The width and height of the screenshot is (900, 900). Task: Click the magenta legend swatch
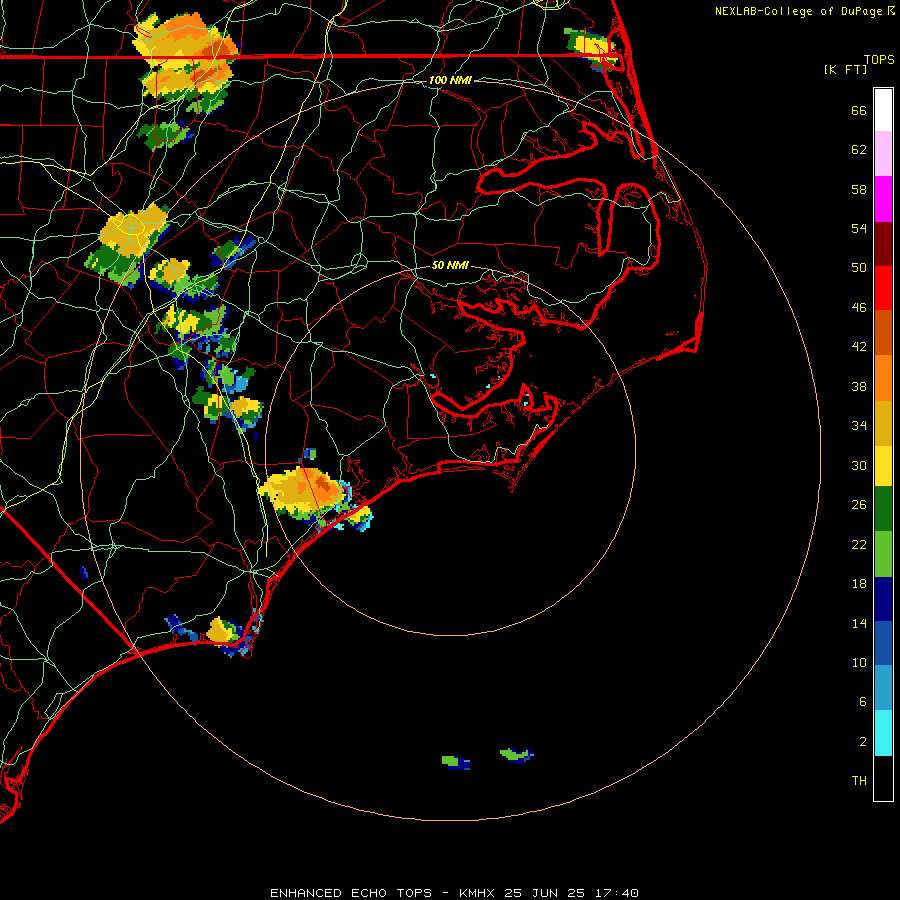click(x=883, y=199)
